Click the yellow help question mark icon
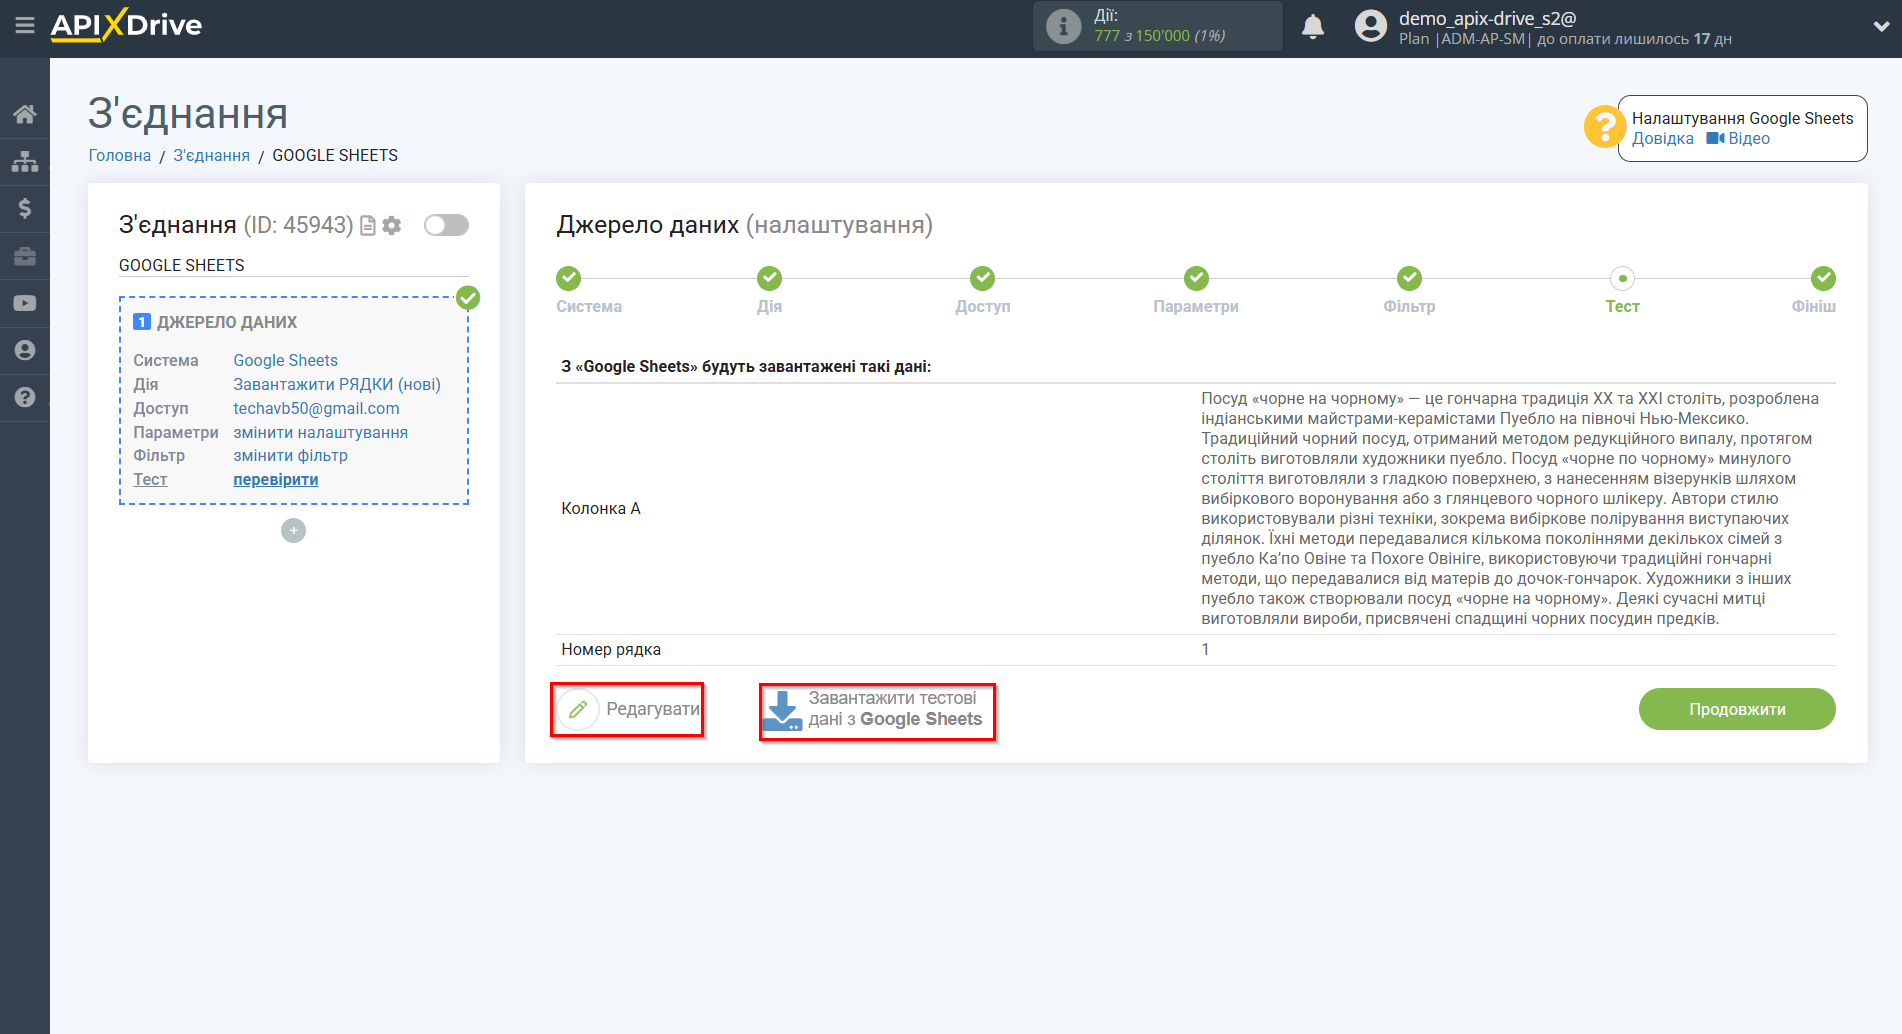This screenshot has width=1902, height=1034. [x=1604, y=127]
